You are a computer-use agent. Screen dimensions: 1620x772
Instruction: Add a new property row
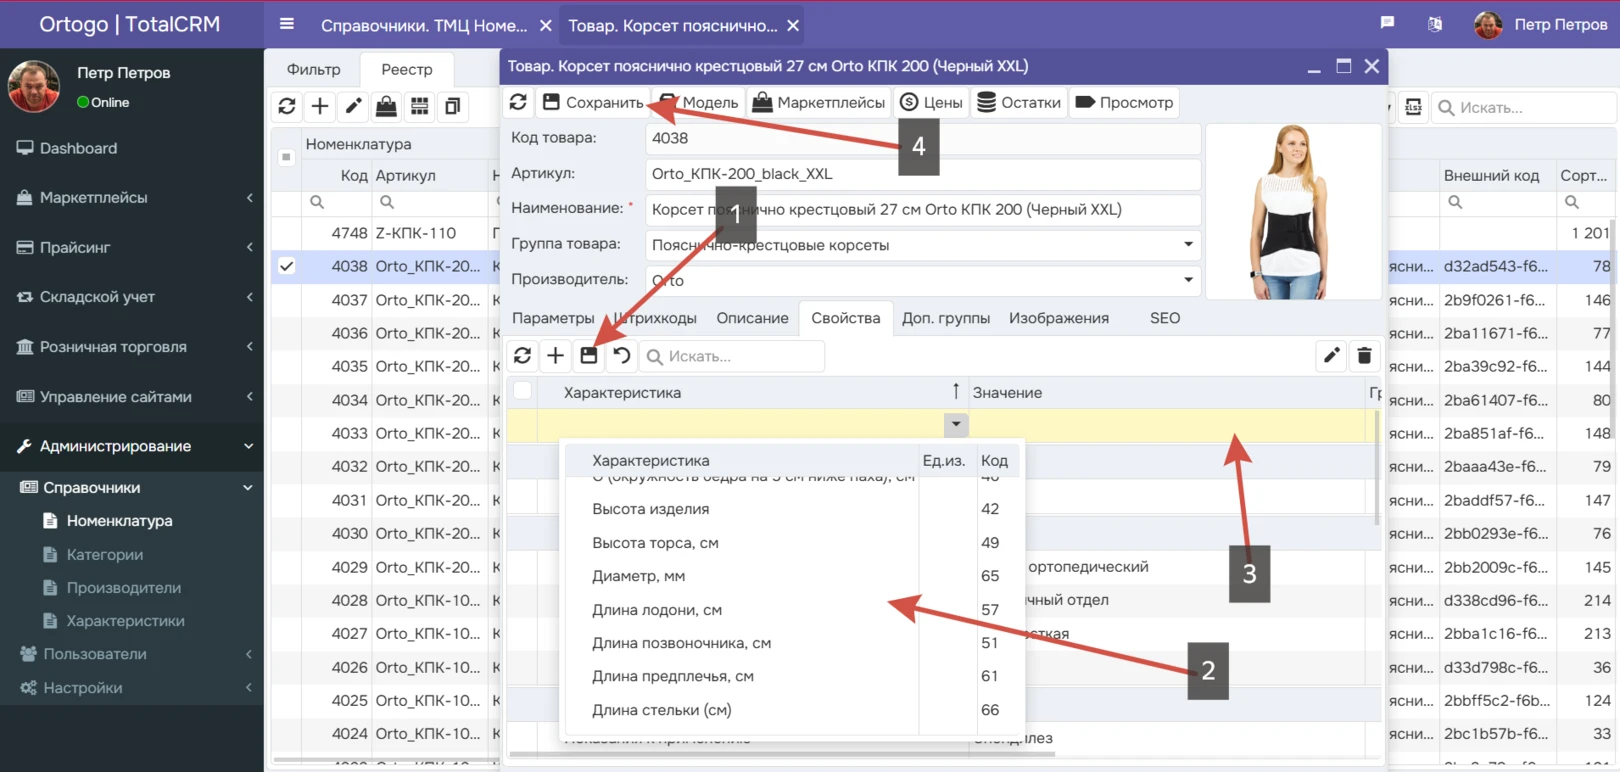(555, 355)
